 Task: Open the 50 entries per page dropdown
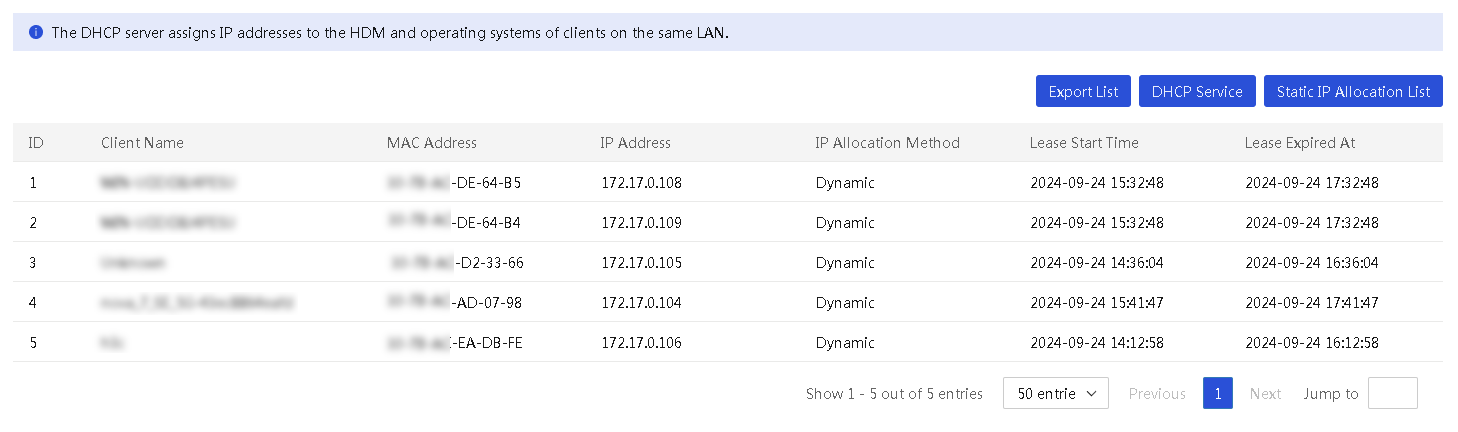point(1056,393)
